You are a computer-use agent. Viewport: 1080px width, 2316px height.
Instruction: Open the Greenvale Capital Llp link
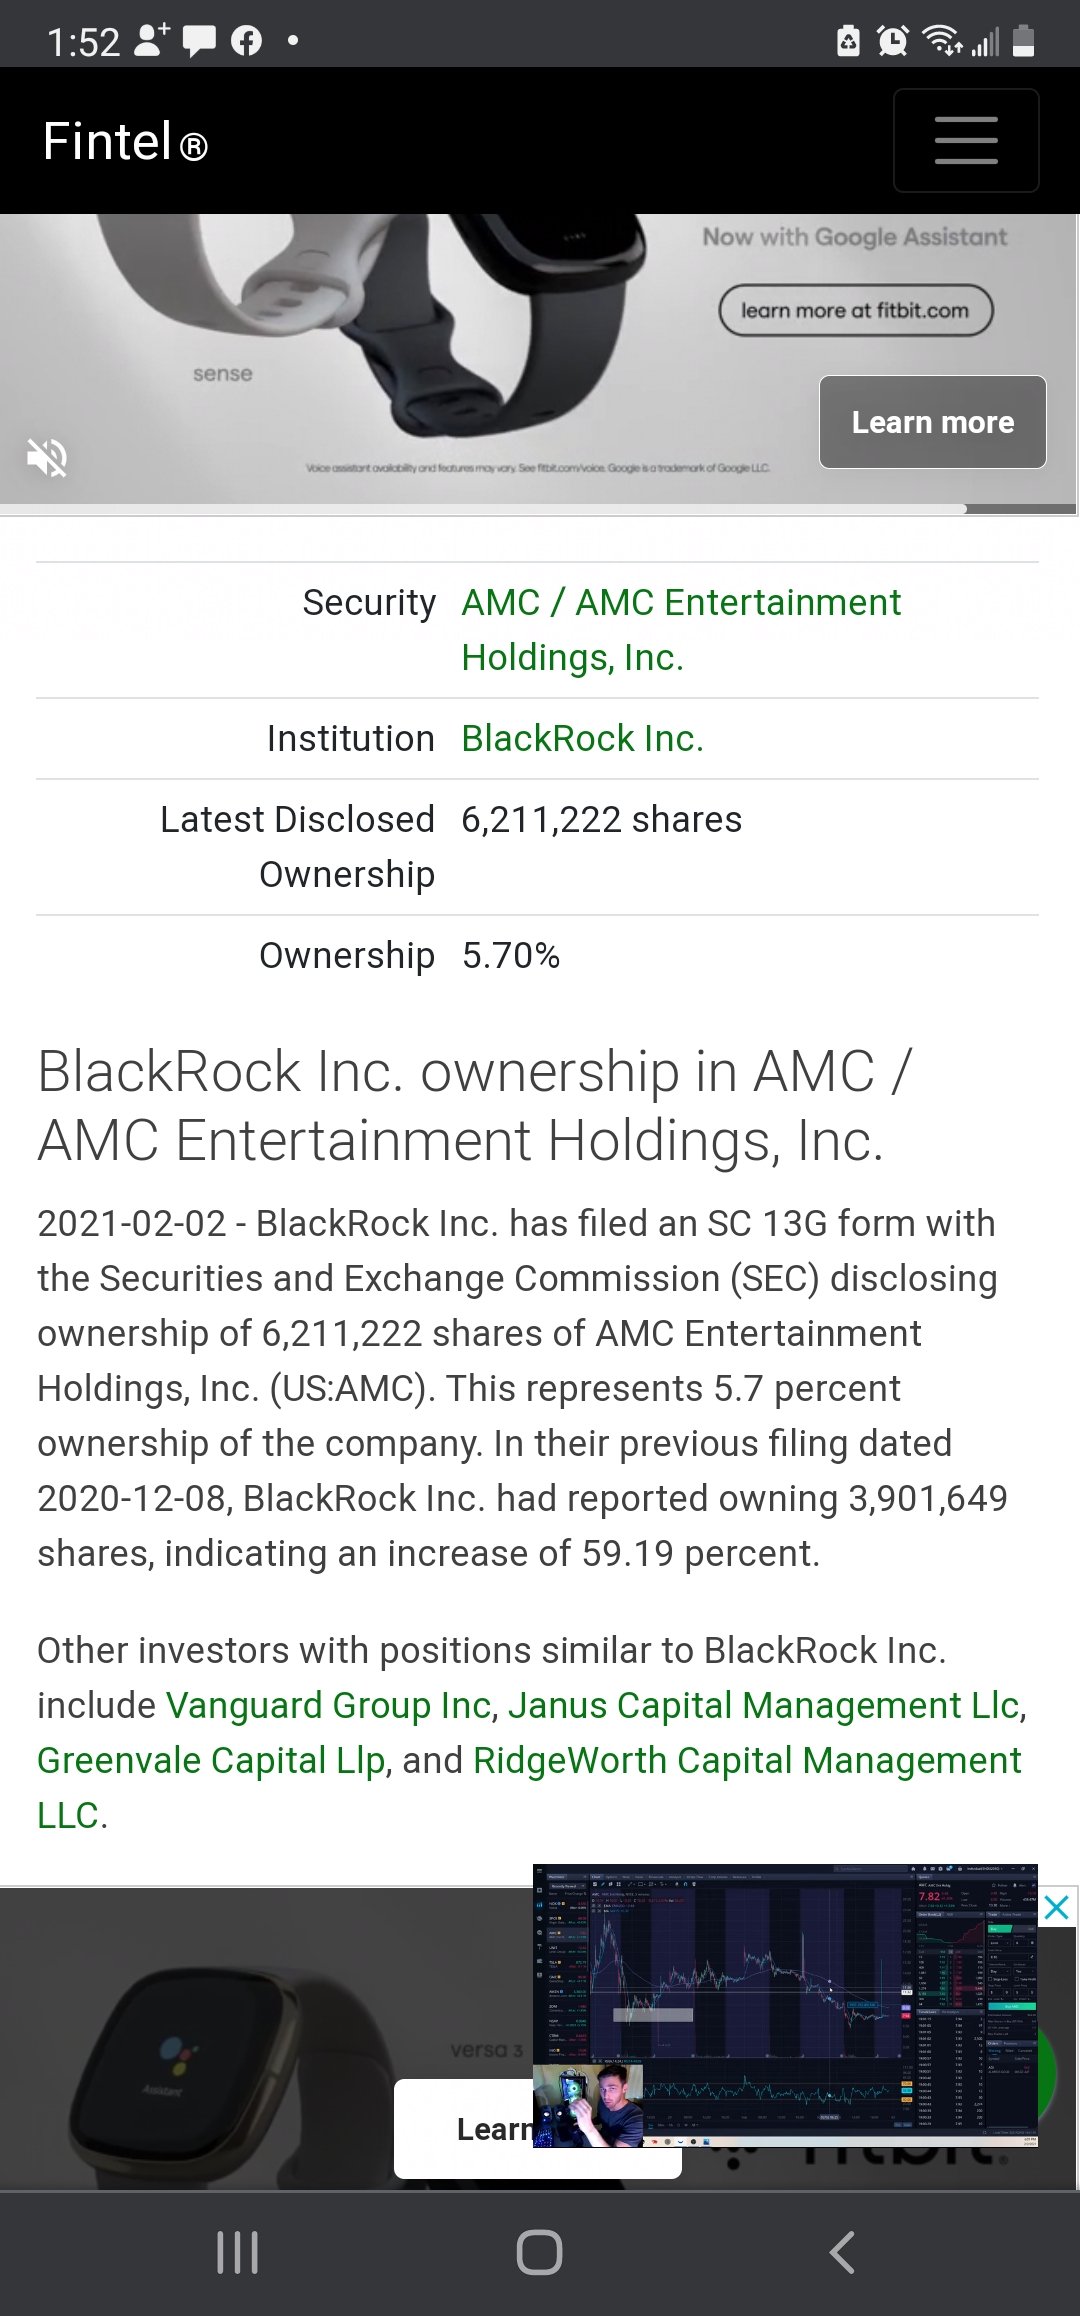pyautogui.click(x=211, y=1760)
